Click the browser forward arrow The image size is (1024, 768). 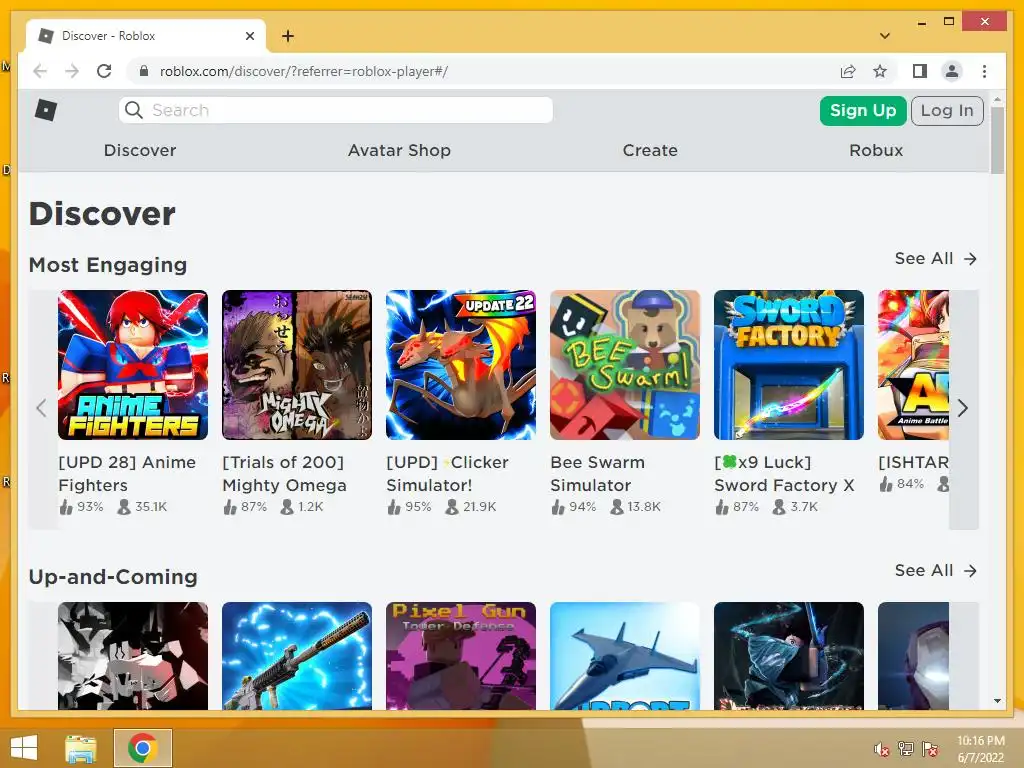click(72, 71)
